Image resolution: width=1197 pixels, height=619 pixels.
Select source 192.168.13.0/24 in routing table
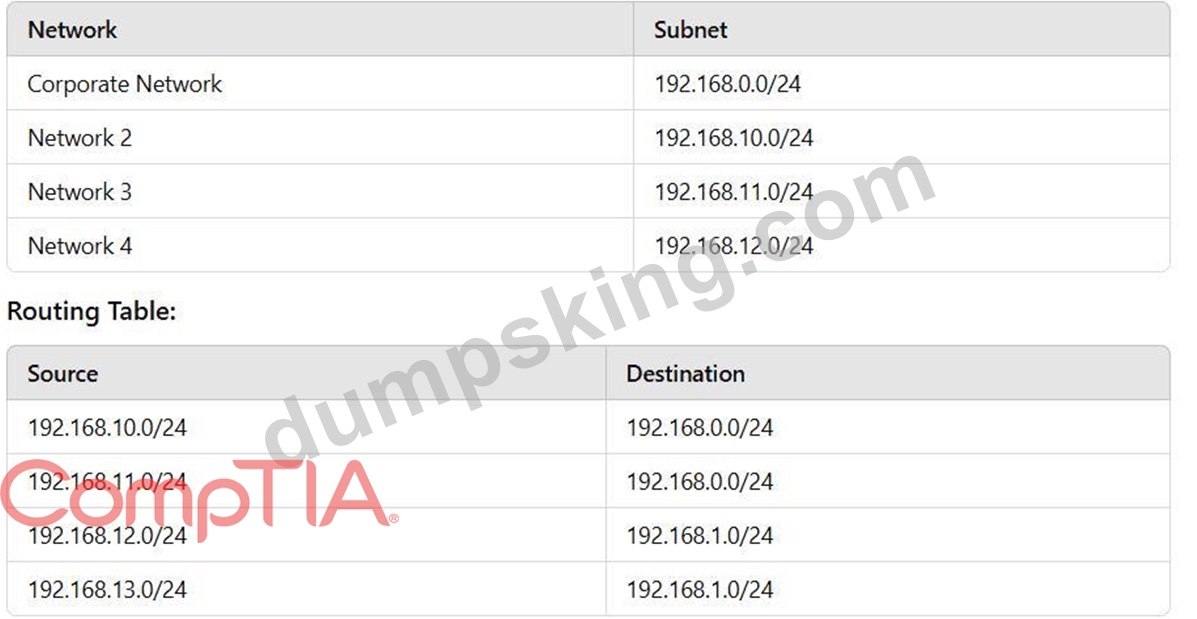pos(107,589)
